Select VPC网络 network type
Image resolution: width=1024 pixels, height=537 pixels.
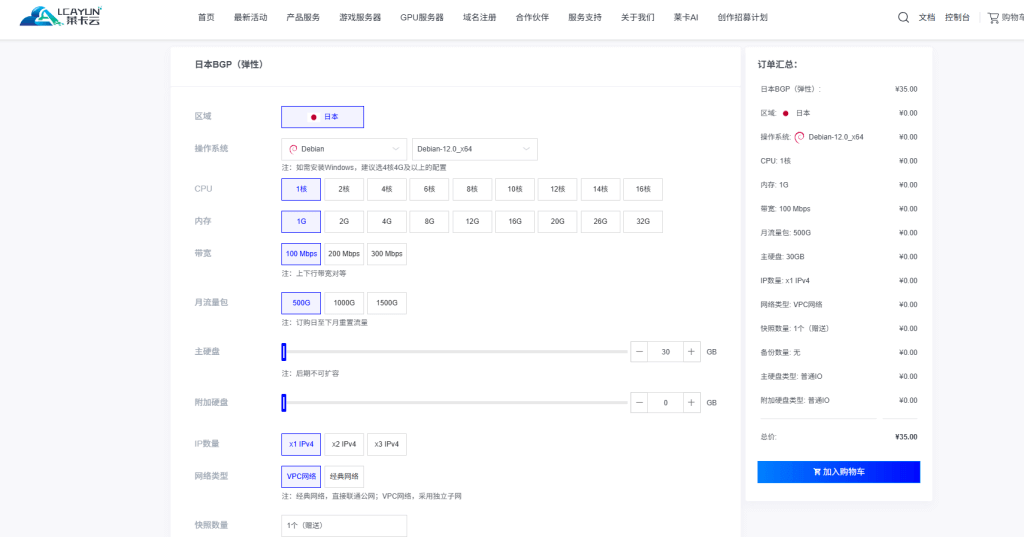[301, 476]
